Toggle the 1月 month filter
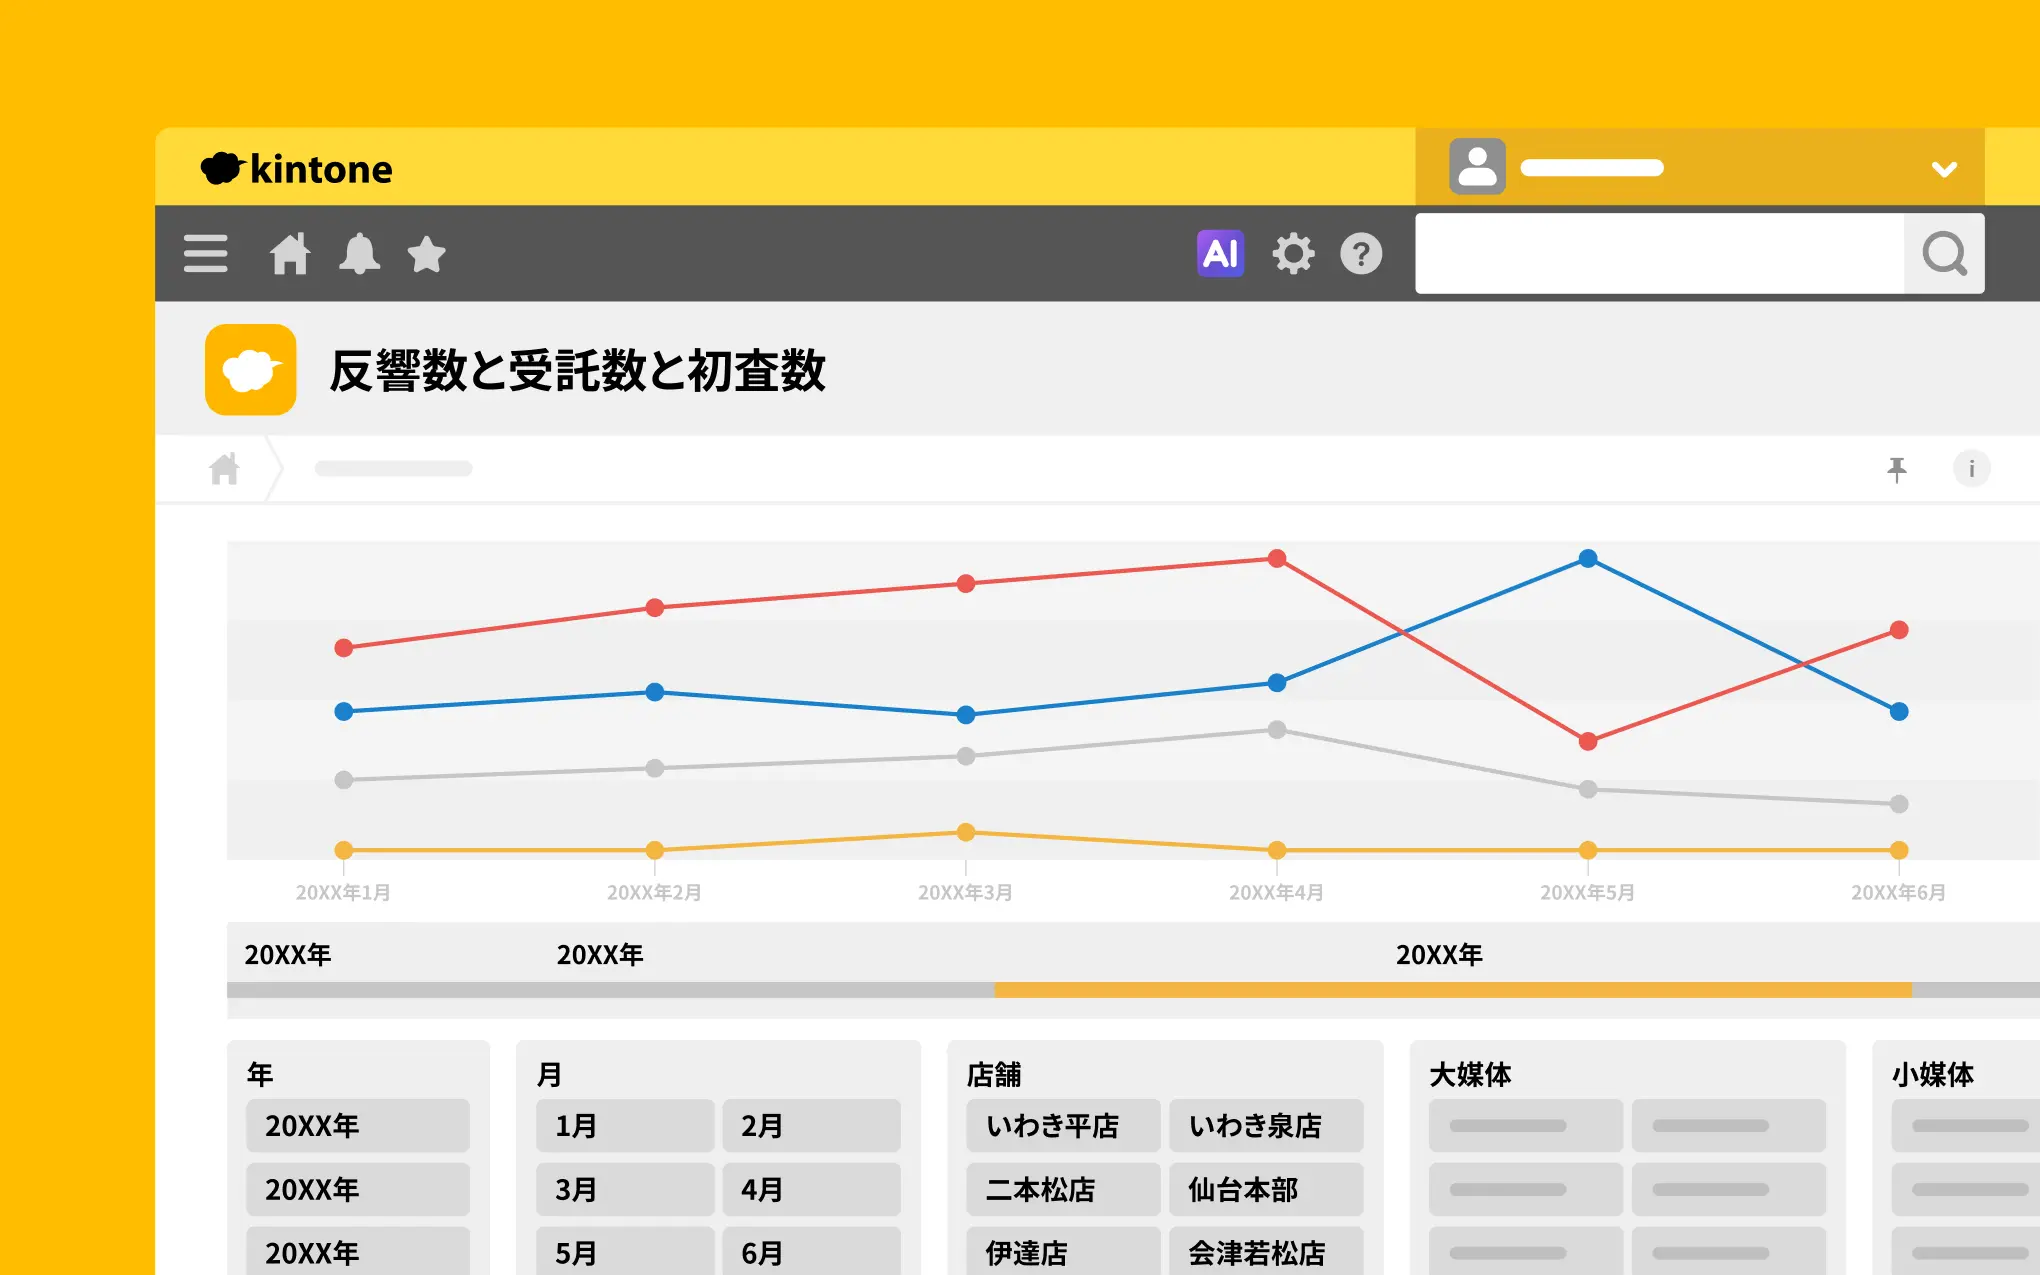 [625, 1126]
